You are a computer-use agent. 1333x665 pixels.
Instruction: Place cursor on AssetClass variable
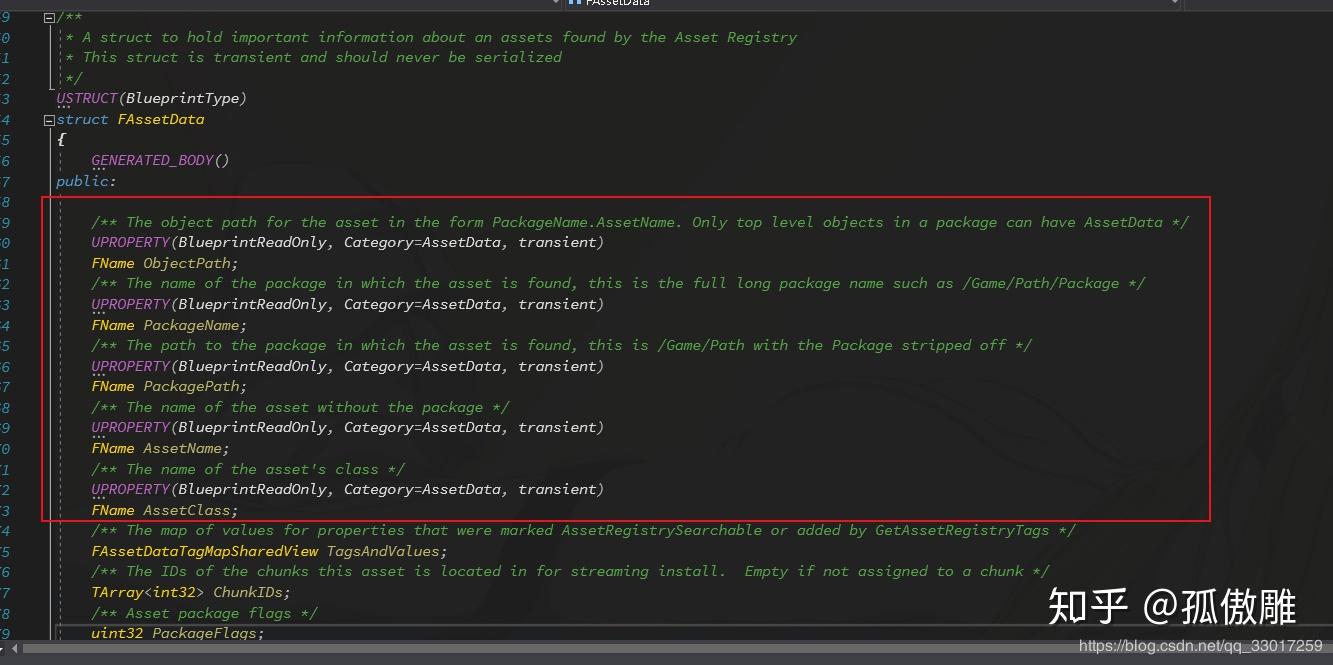pyautogui.click(x=187, y=510)
